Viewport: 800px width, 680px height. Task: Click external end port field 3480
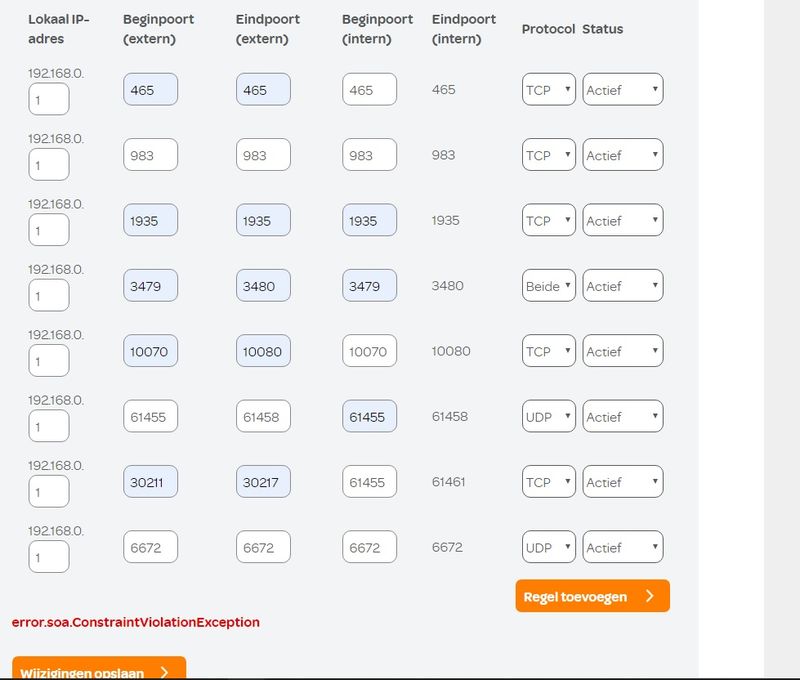click(x=263, y=286)
